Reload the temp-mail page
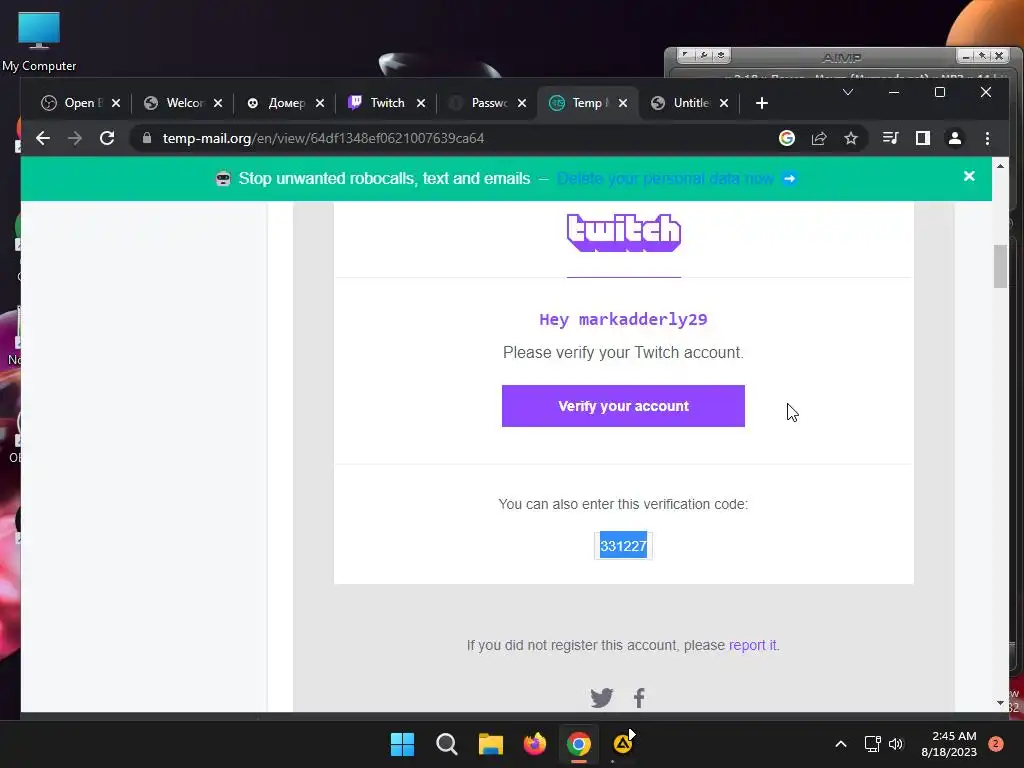This screenshot has width=1024, height=768. (x=107, y=138)
